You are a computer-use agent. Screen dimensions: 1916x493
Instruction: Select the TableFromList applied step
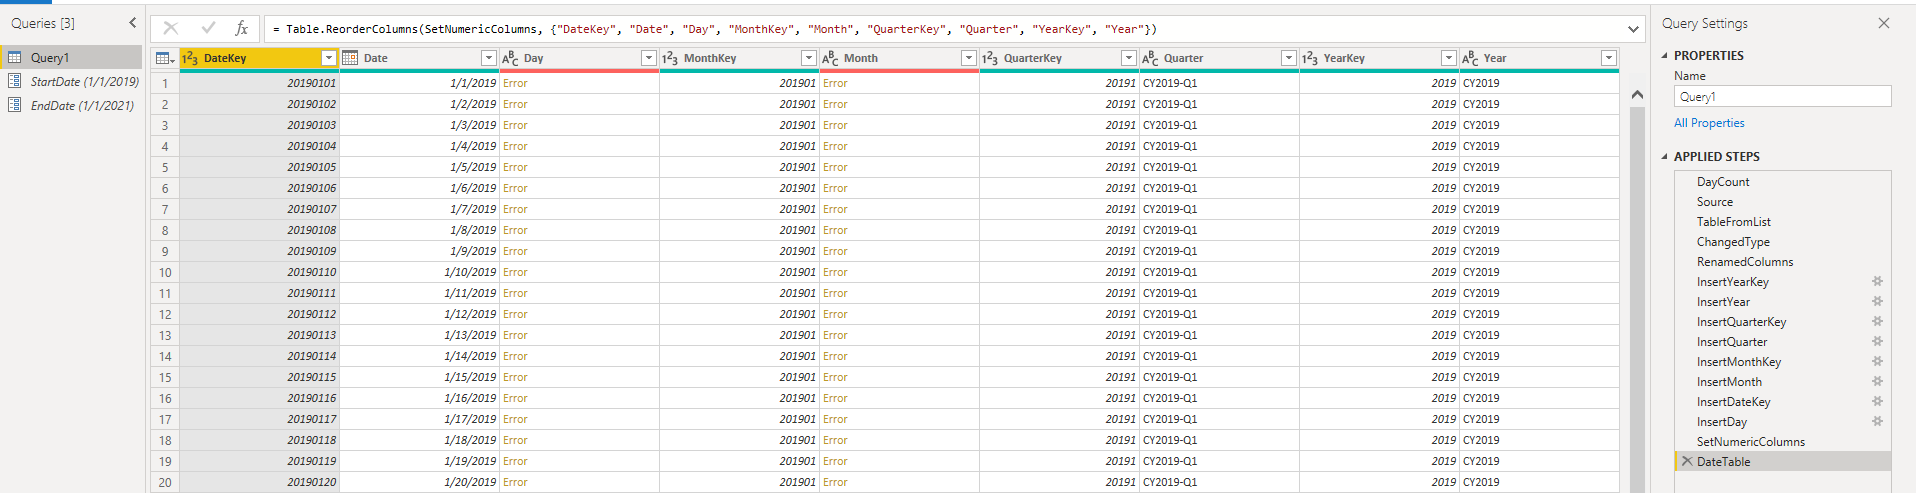pos(1783,222)
